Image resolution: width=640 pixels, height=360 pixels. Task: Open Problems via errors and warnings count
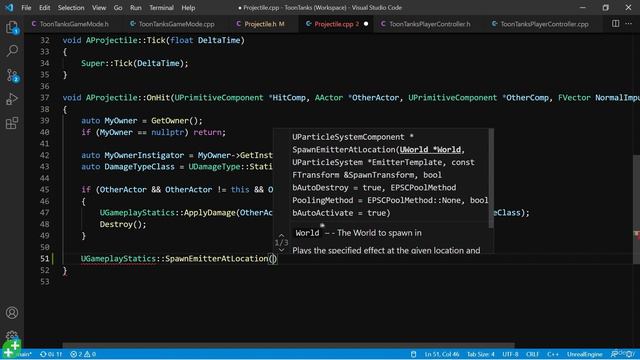pyautogui.click(x=83, y=354)
